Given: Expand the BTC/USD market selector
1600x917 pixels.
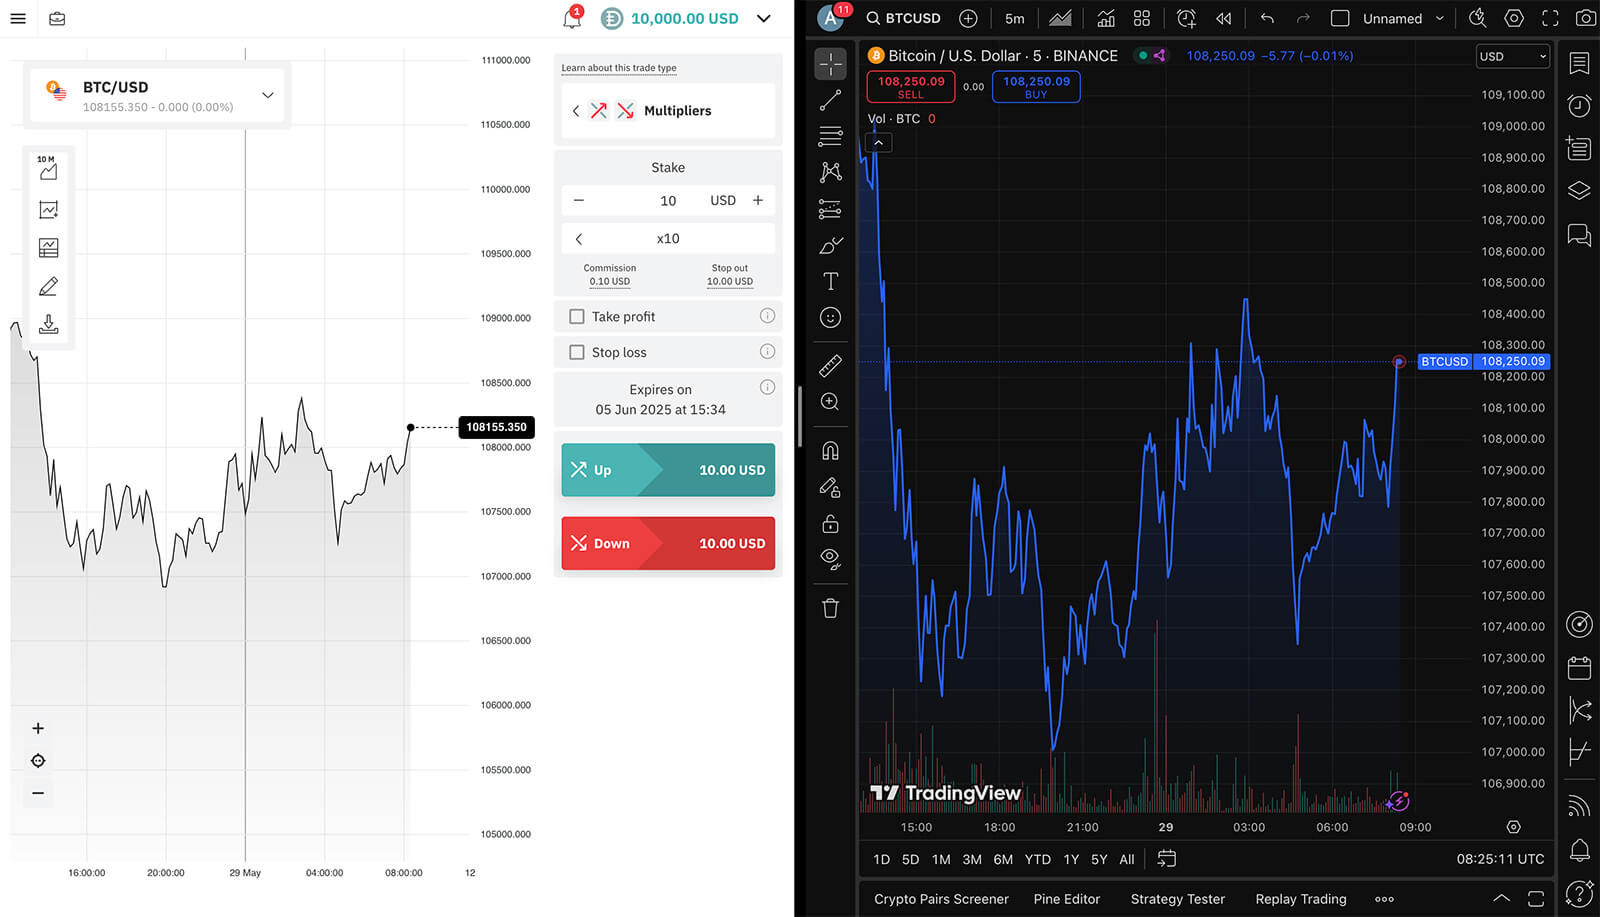Looking at the screenshot, I should tap(267, 96).
